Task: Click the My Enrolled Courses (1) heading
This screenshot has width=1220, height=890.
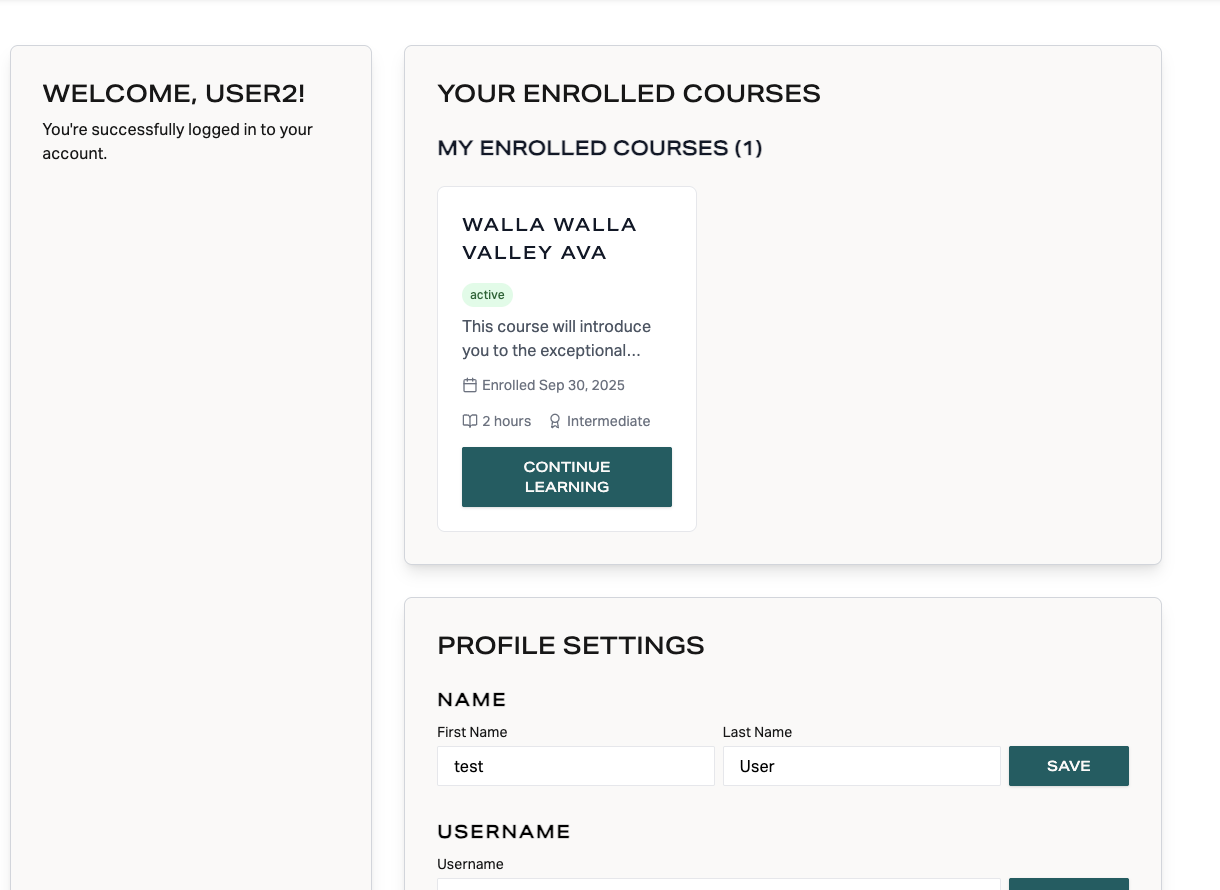Action: pyautogui.click(x=600, y=148)
